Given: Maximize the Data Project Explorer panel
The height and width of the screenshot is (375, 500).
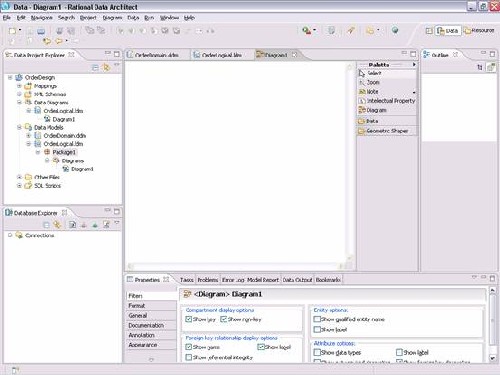Looking at the screenshot, I should [x=117, y=54].
